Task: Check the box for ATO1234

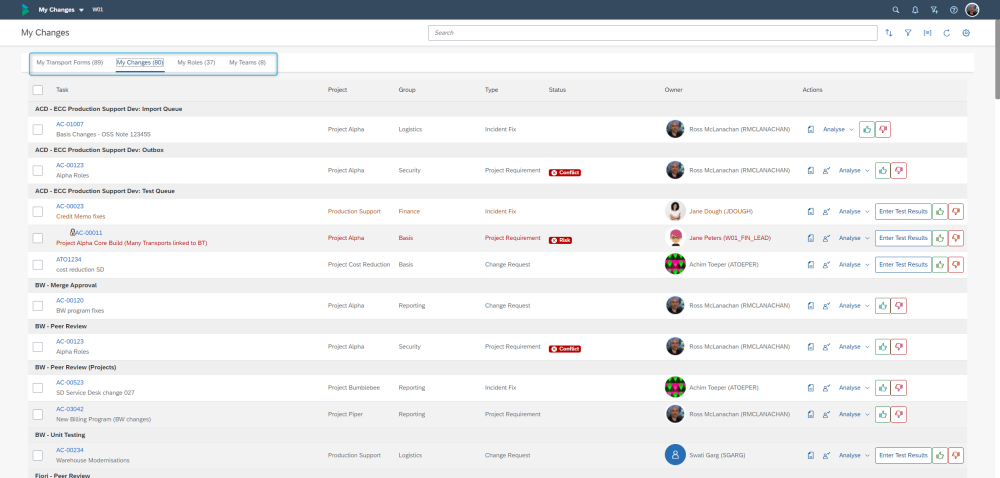Action: click(38, 264)
